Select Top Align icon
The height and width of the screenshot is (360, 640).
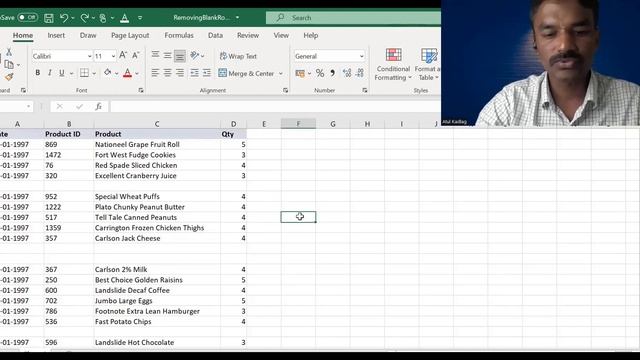tap(155, 55)
